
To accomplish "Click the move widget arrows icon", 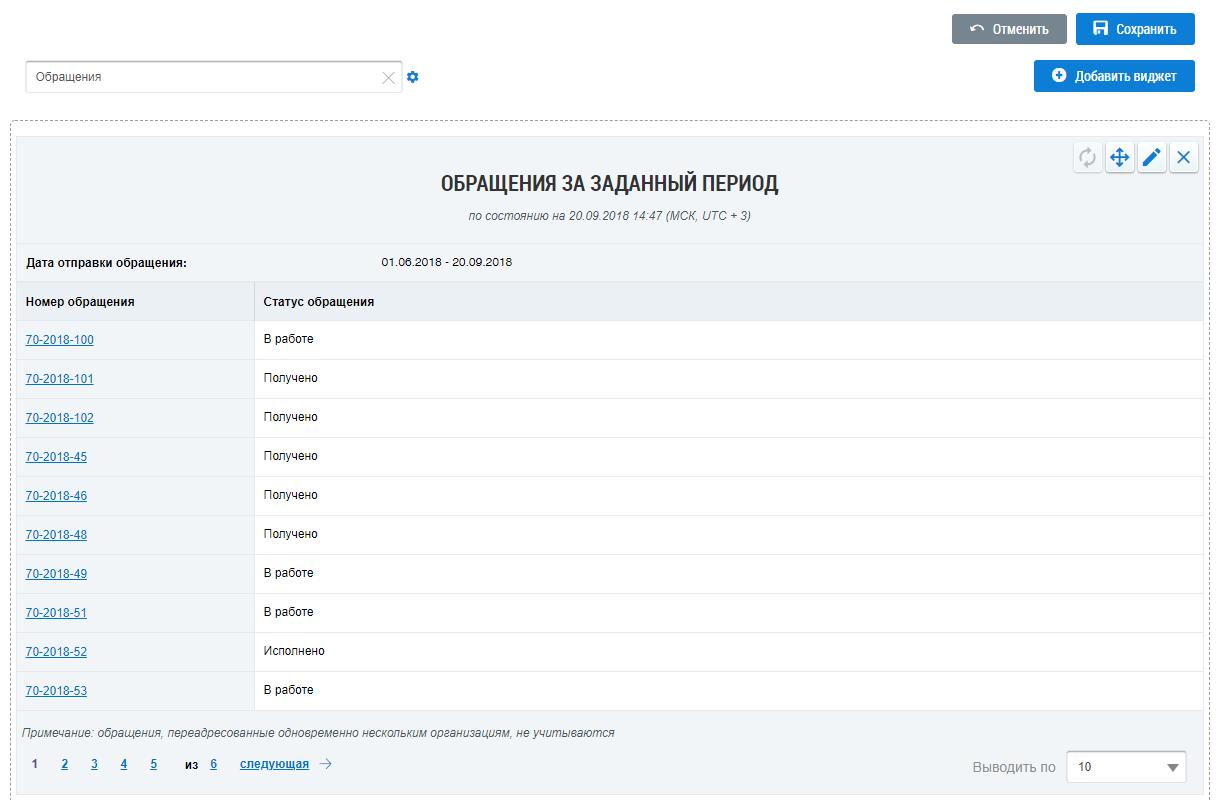I will (1120, 157).
